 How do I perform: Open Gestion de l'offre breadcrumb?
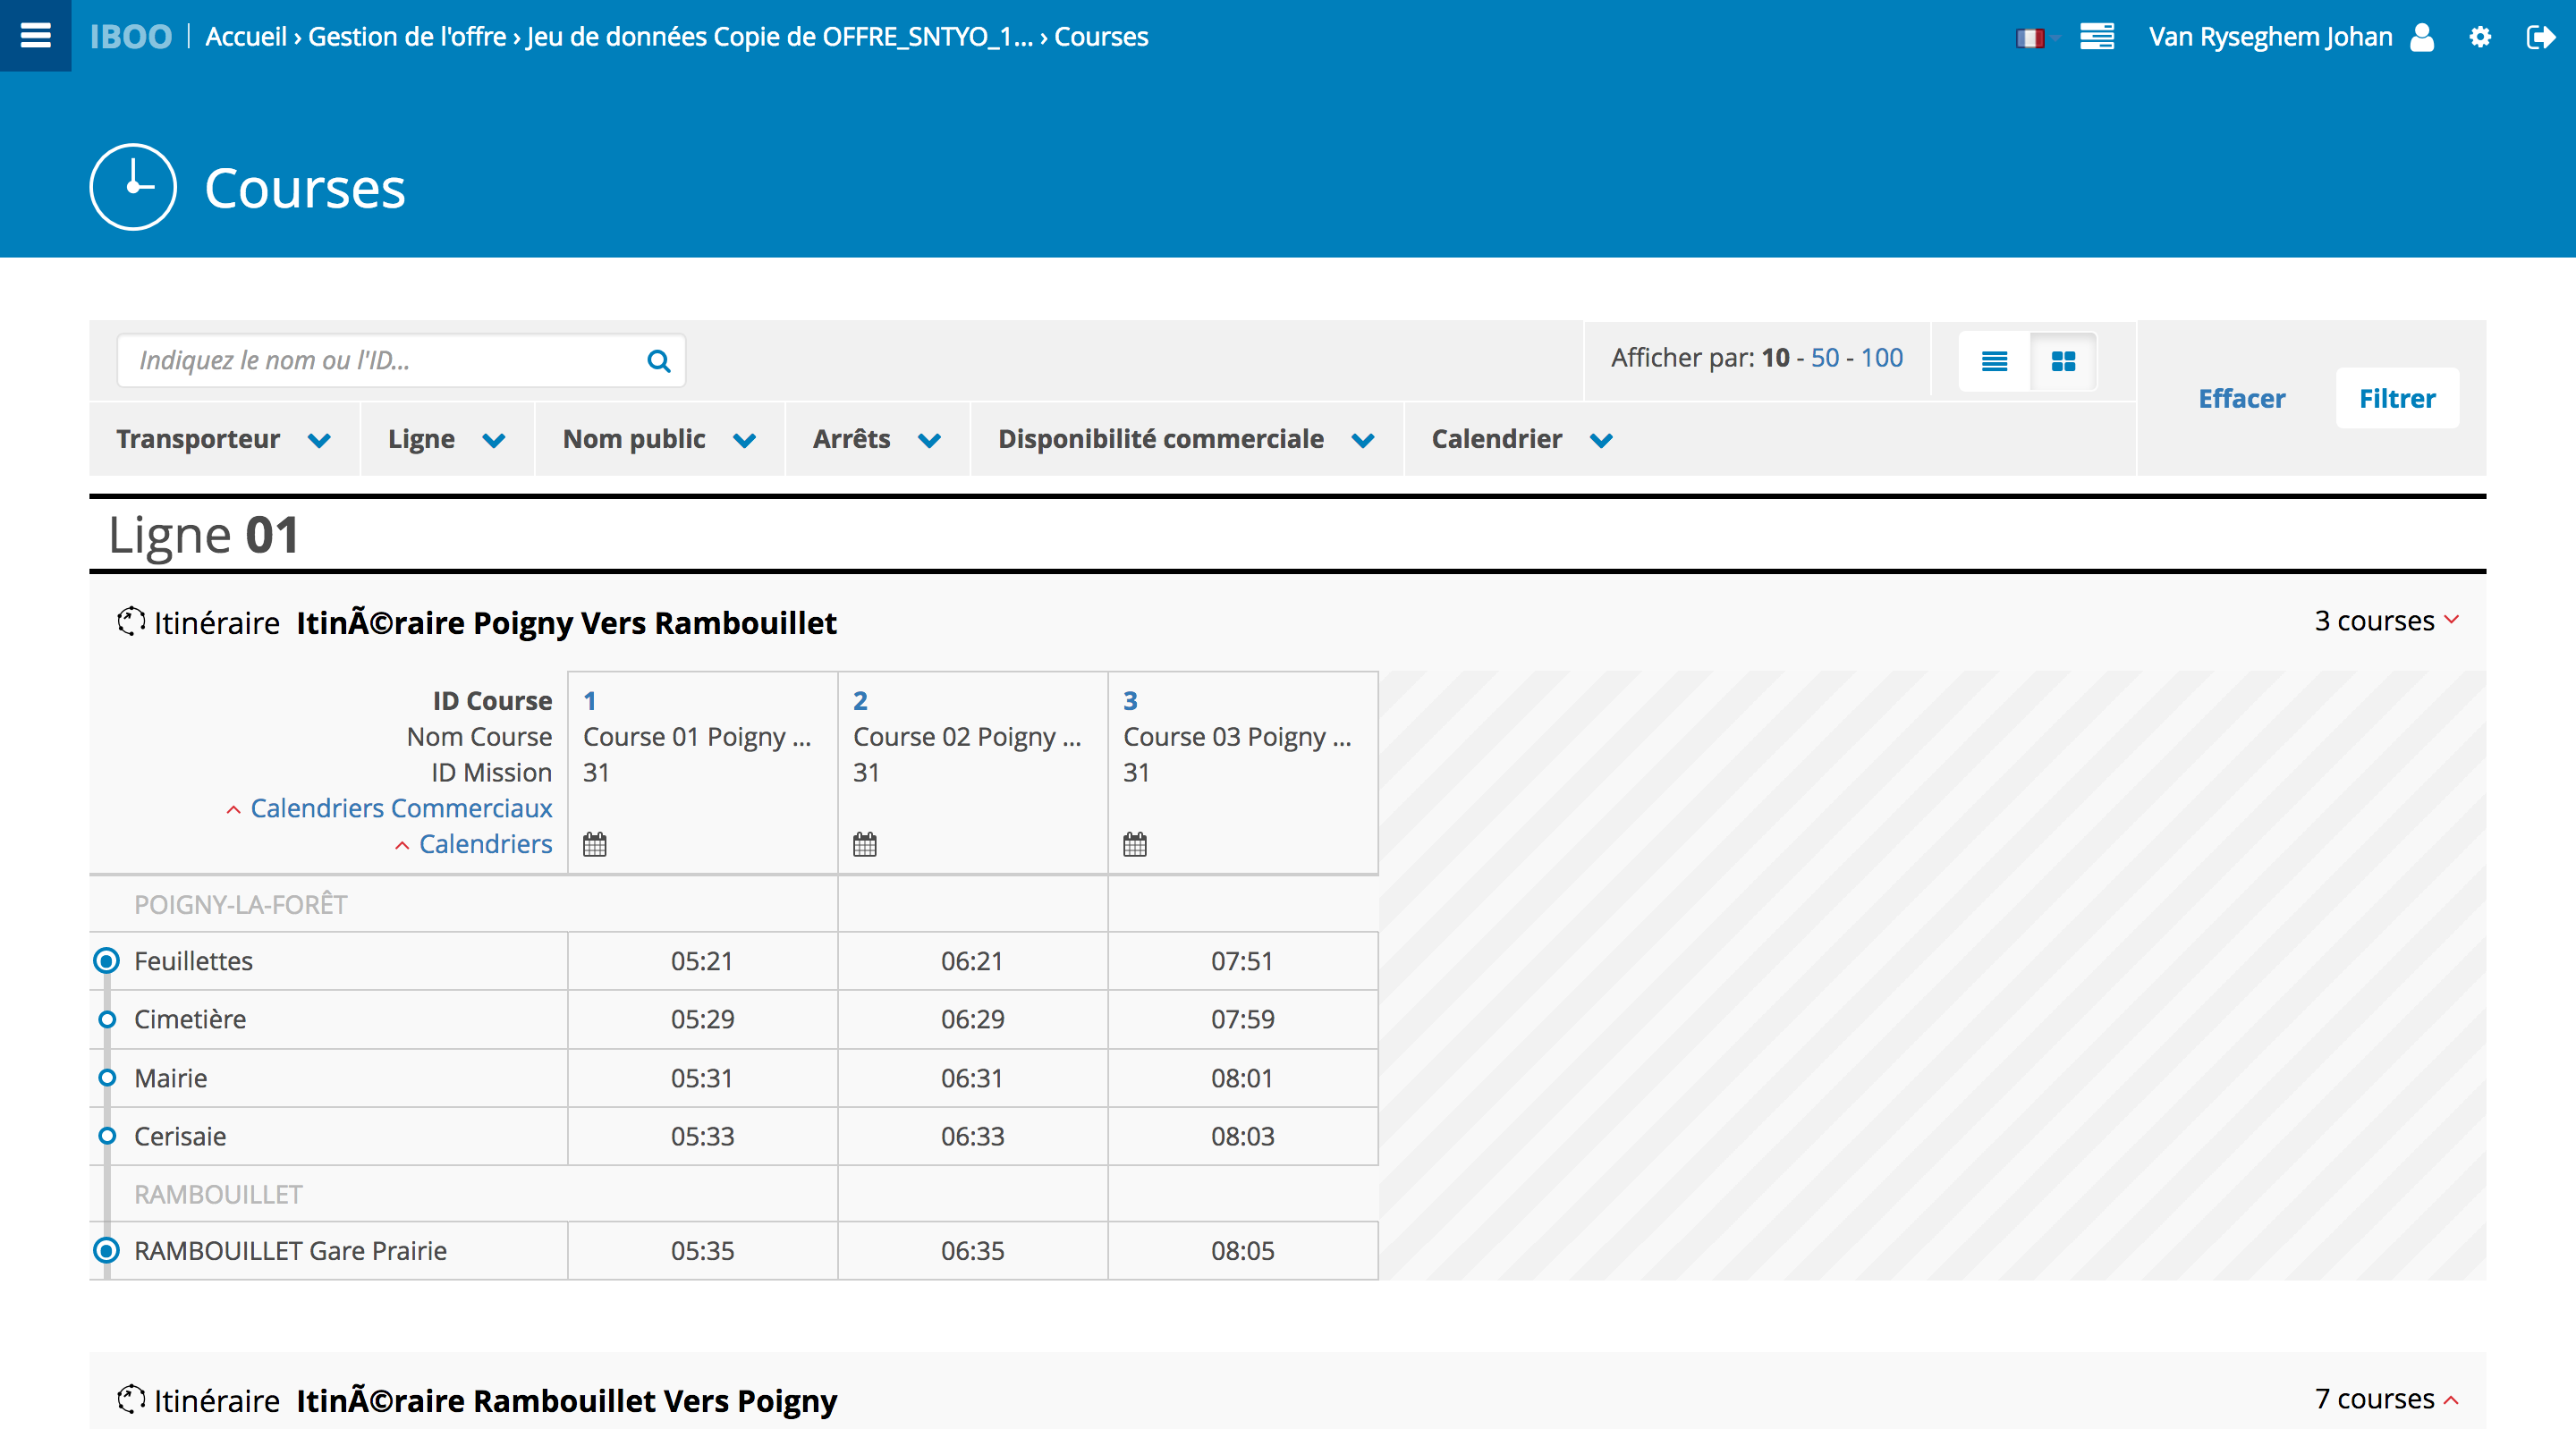407,37
